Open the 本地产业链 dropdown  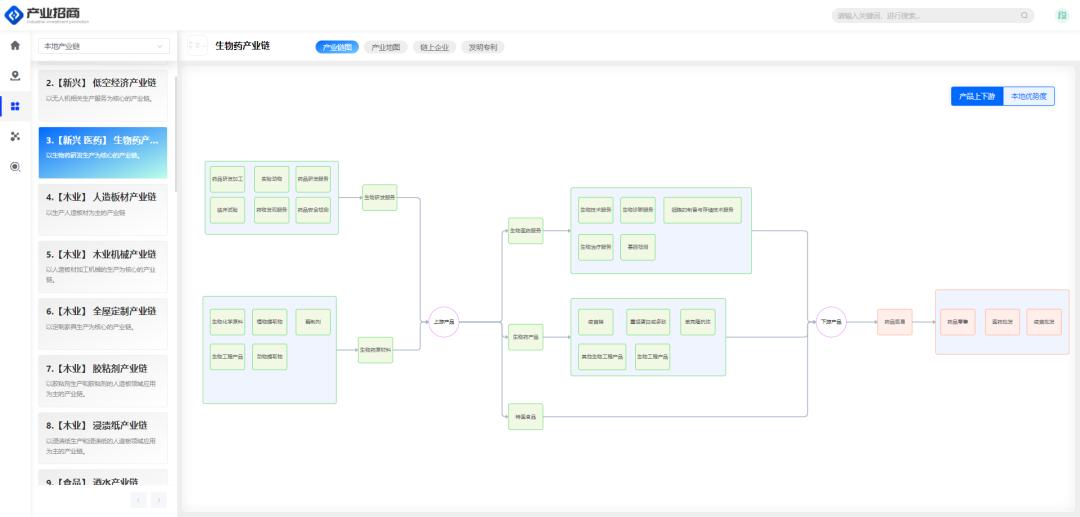tap(103, 46)
